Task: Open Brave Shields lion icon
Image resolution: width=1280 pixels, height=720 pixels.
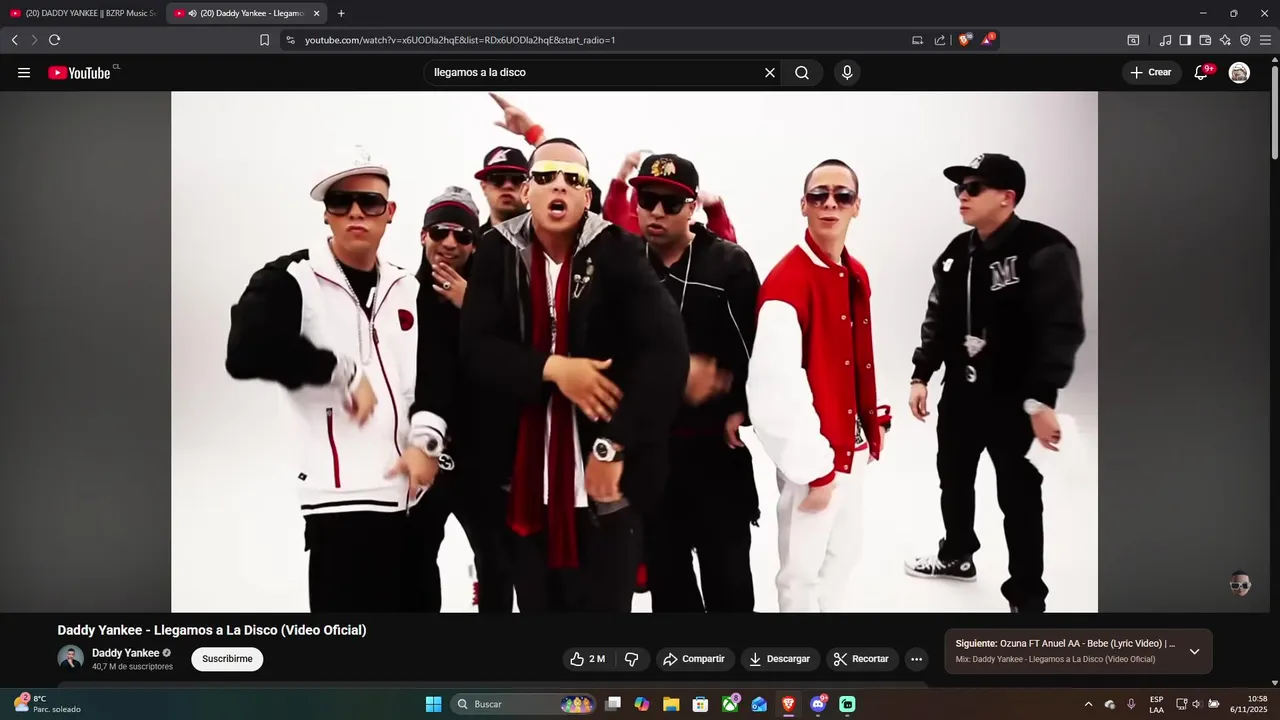Action: click(x=964, y=40)
